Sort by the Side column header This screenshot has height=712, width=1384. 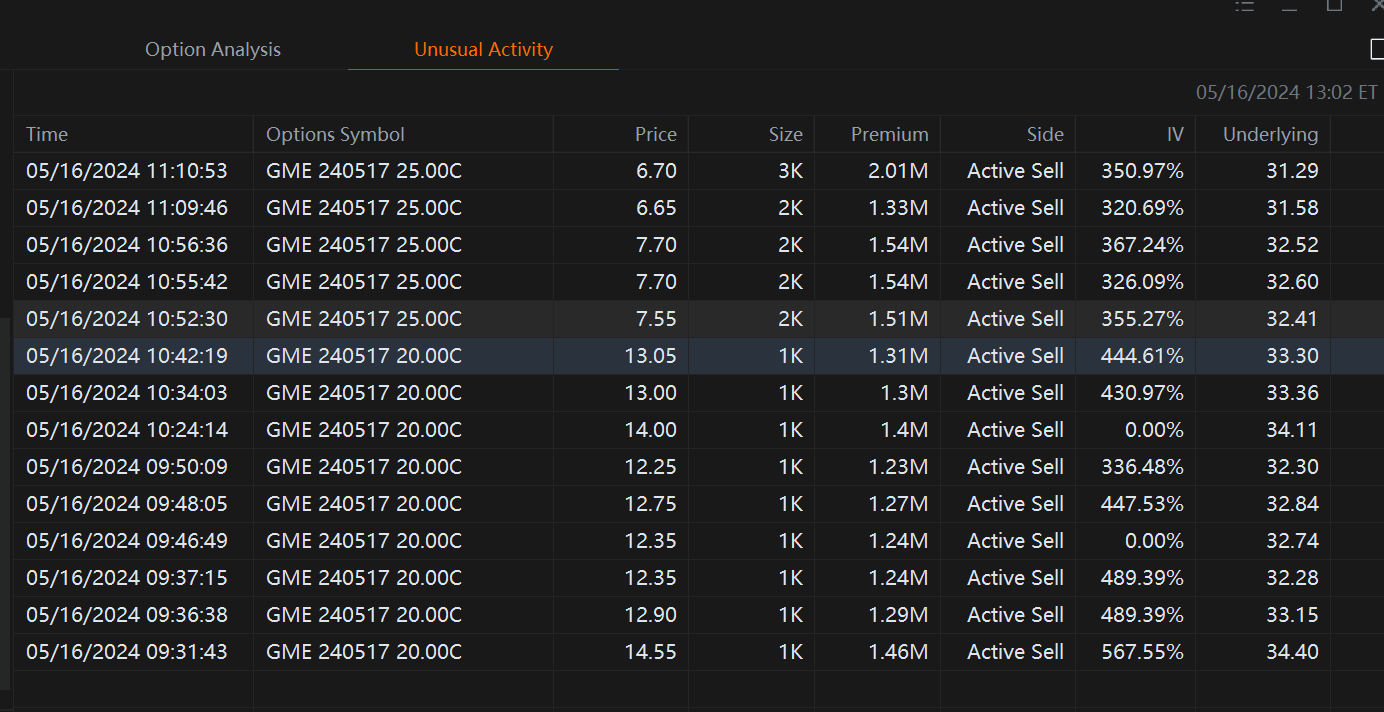point(1045,134)
